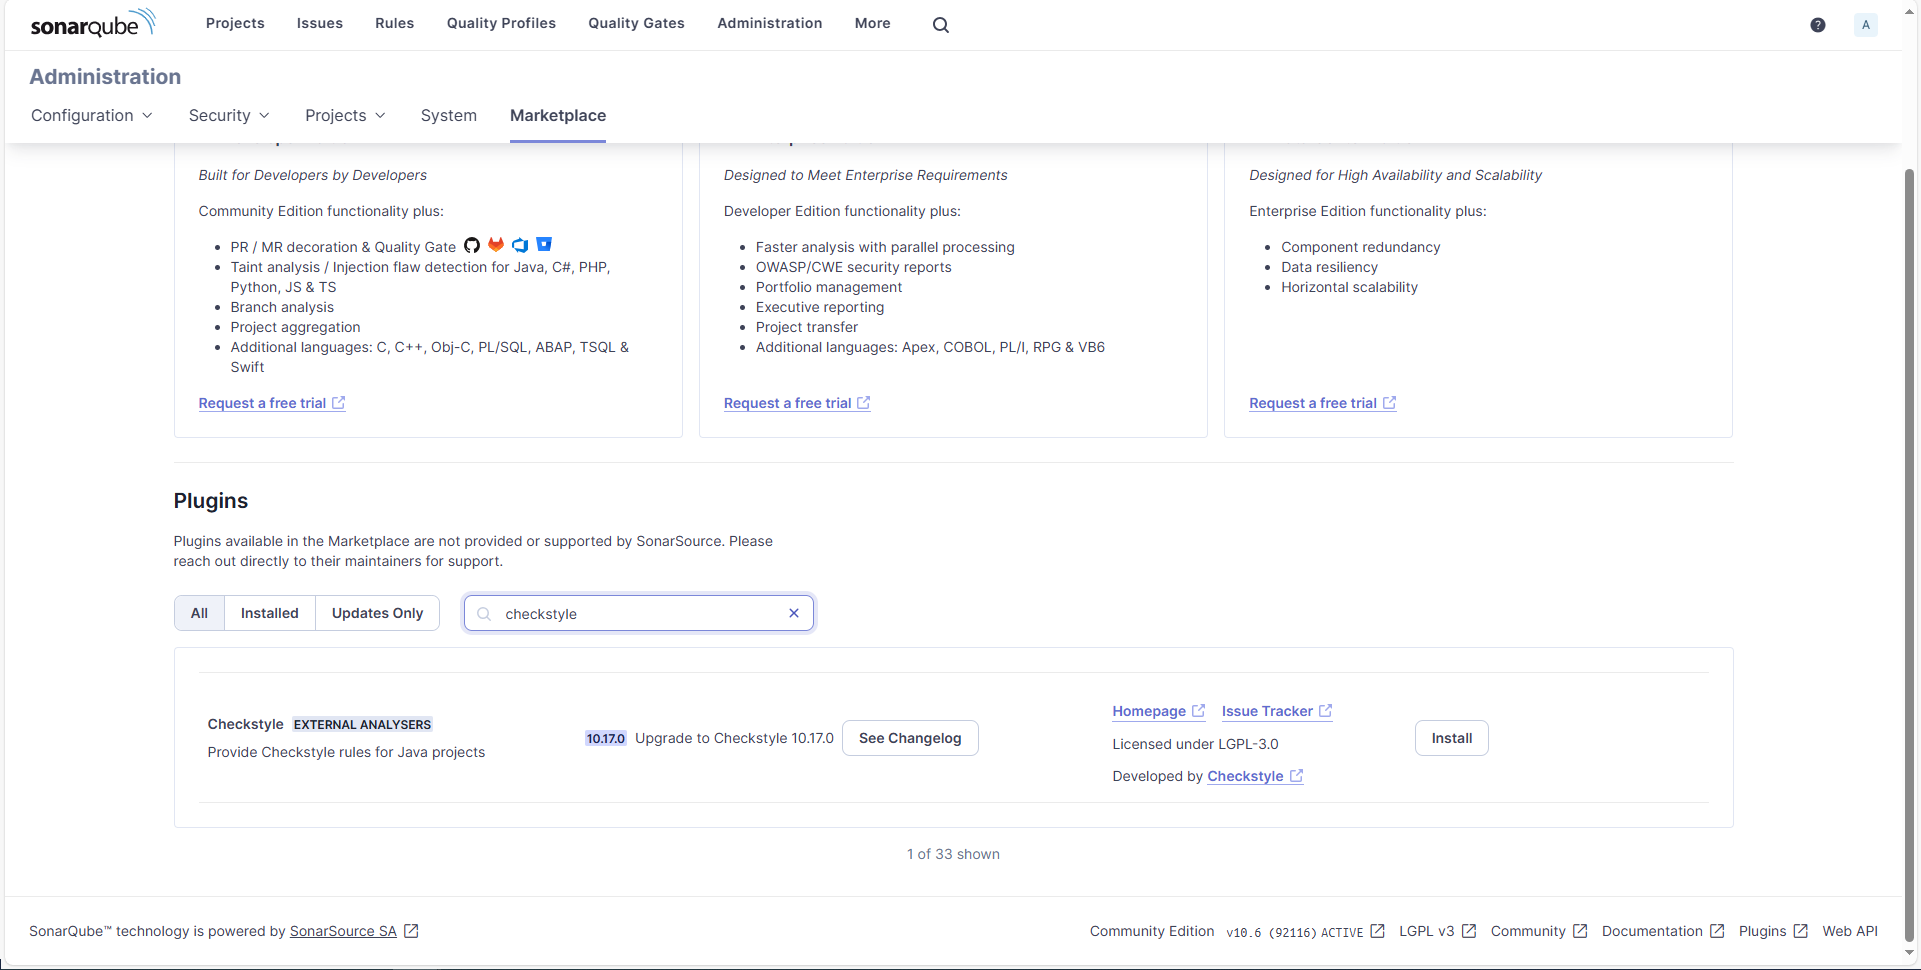Image resolution: width=1921 pixels, height=970 pixels.
Task: Click the magnifier icon inside plugin search box
Action: point(484,614)
